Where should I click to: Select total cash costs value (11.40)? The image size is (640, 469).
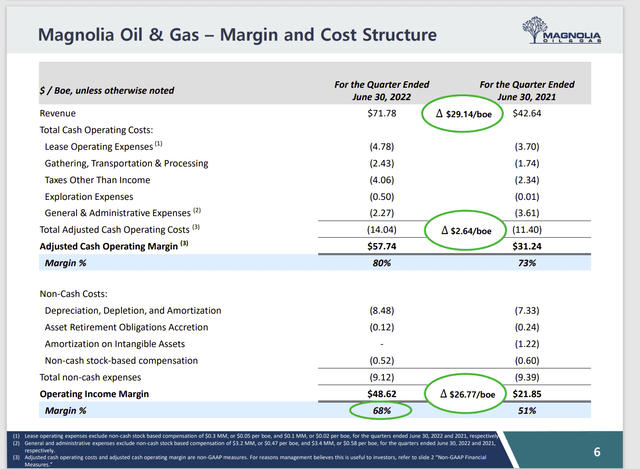pos(527,230)
